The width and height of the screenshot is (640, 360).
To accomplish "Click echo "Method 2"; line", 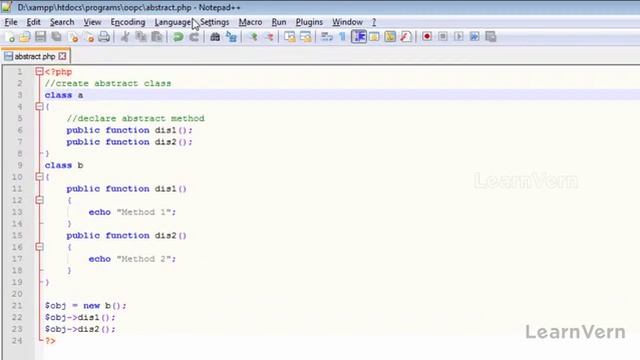I will (x=132, y=259).
